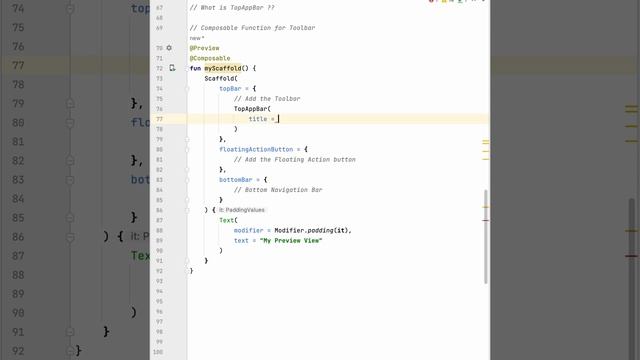
Task: Toggle background fold marker beside line 91
Action: click(70, 331)
